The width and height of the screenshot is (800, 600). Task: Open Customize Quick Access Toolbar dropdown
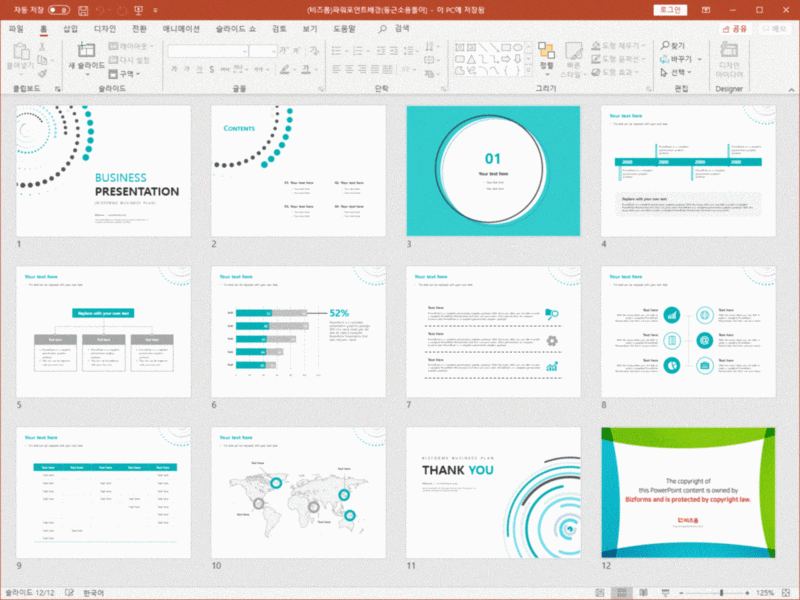pyautogui.click(x=156, y=10)
